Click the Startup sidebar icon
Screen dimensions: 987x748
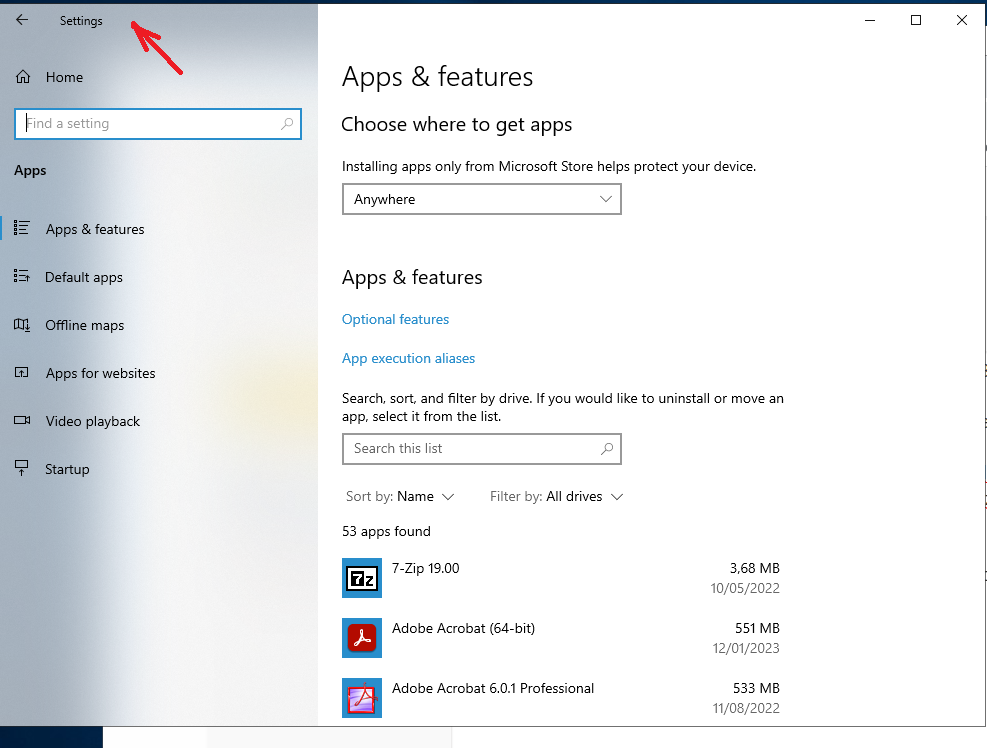[x=22, y=469]
